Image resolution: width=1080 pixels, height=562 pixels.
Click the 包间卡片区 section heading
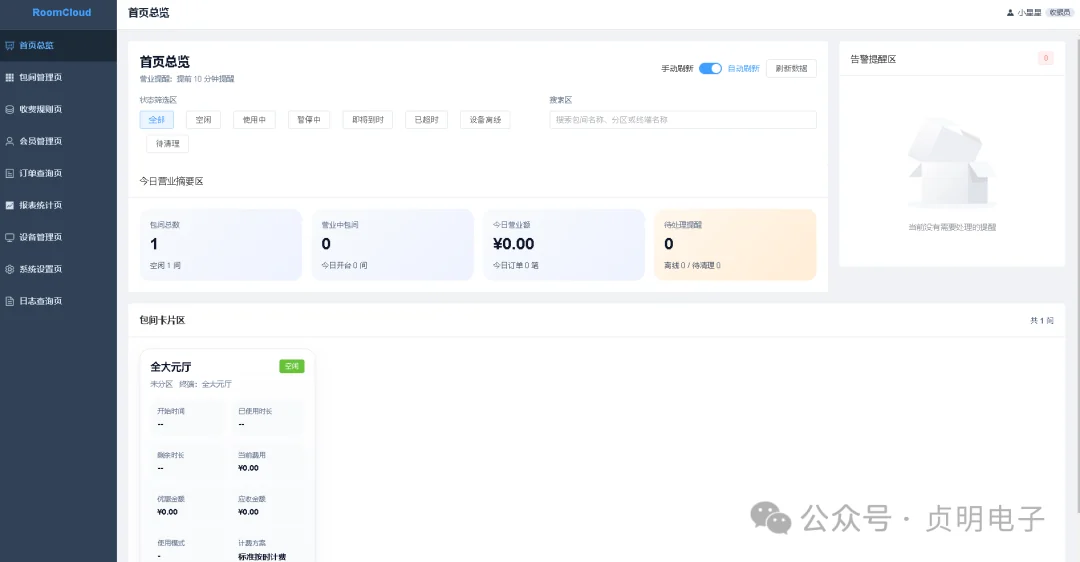tap(163, 320)
